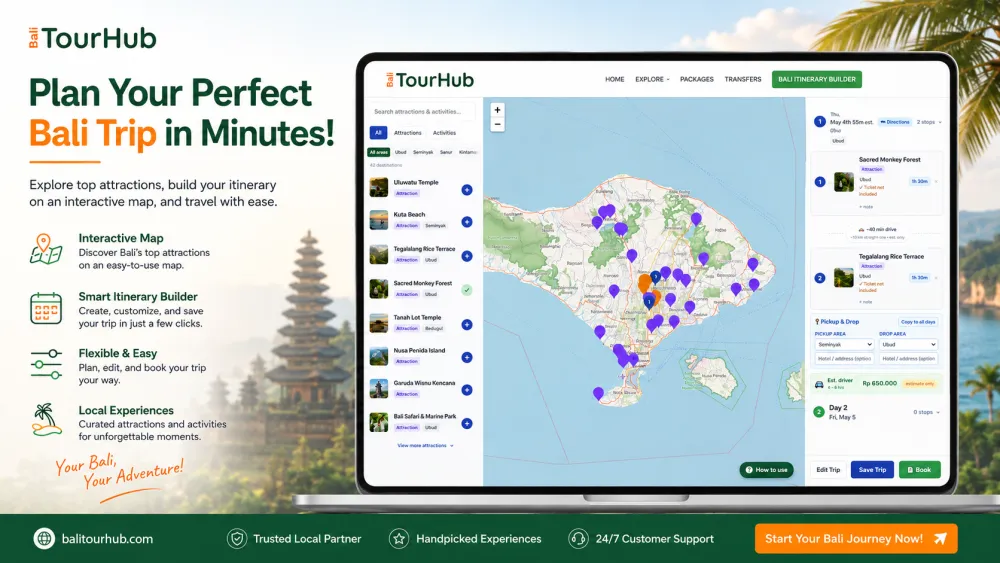The height and width of the screenshot is (563, 1000).
Task: Click the Local Experiences palm tree icon
Action: point(46,420)
